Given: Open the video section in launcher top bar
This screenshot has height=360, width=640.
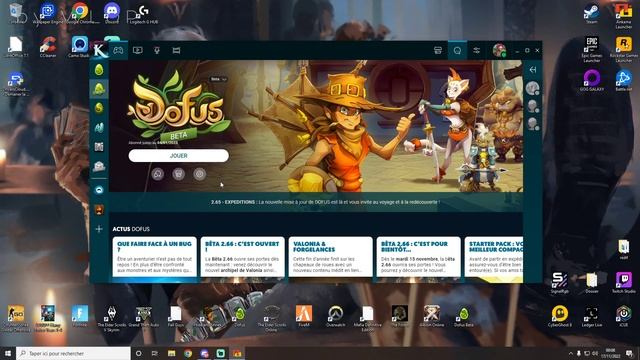Looking at the screenshot, I should [138, 50].
